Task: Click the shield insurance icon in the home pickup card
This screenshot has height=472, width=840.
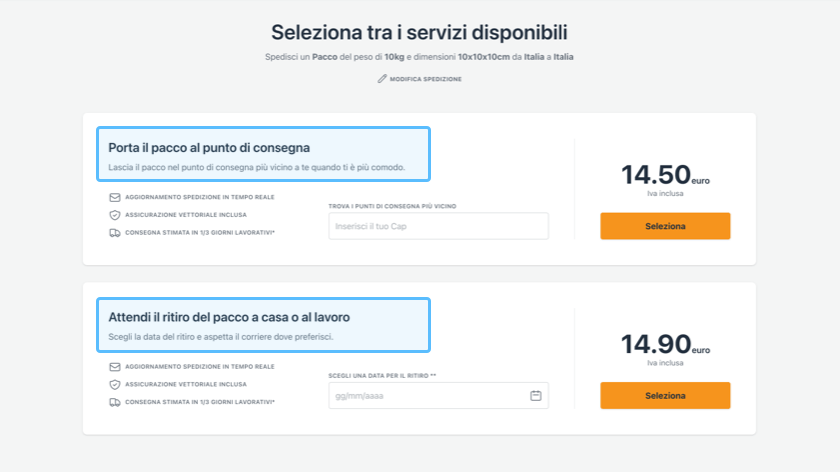Action: (115, 384)
